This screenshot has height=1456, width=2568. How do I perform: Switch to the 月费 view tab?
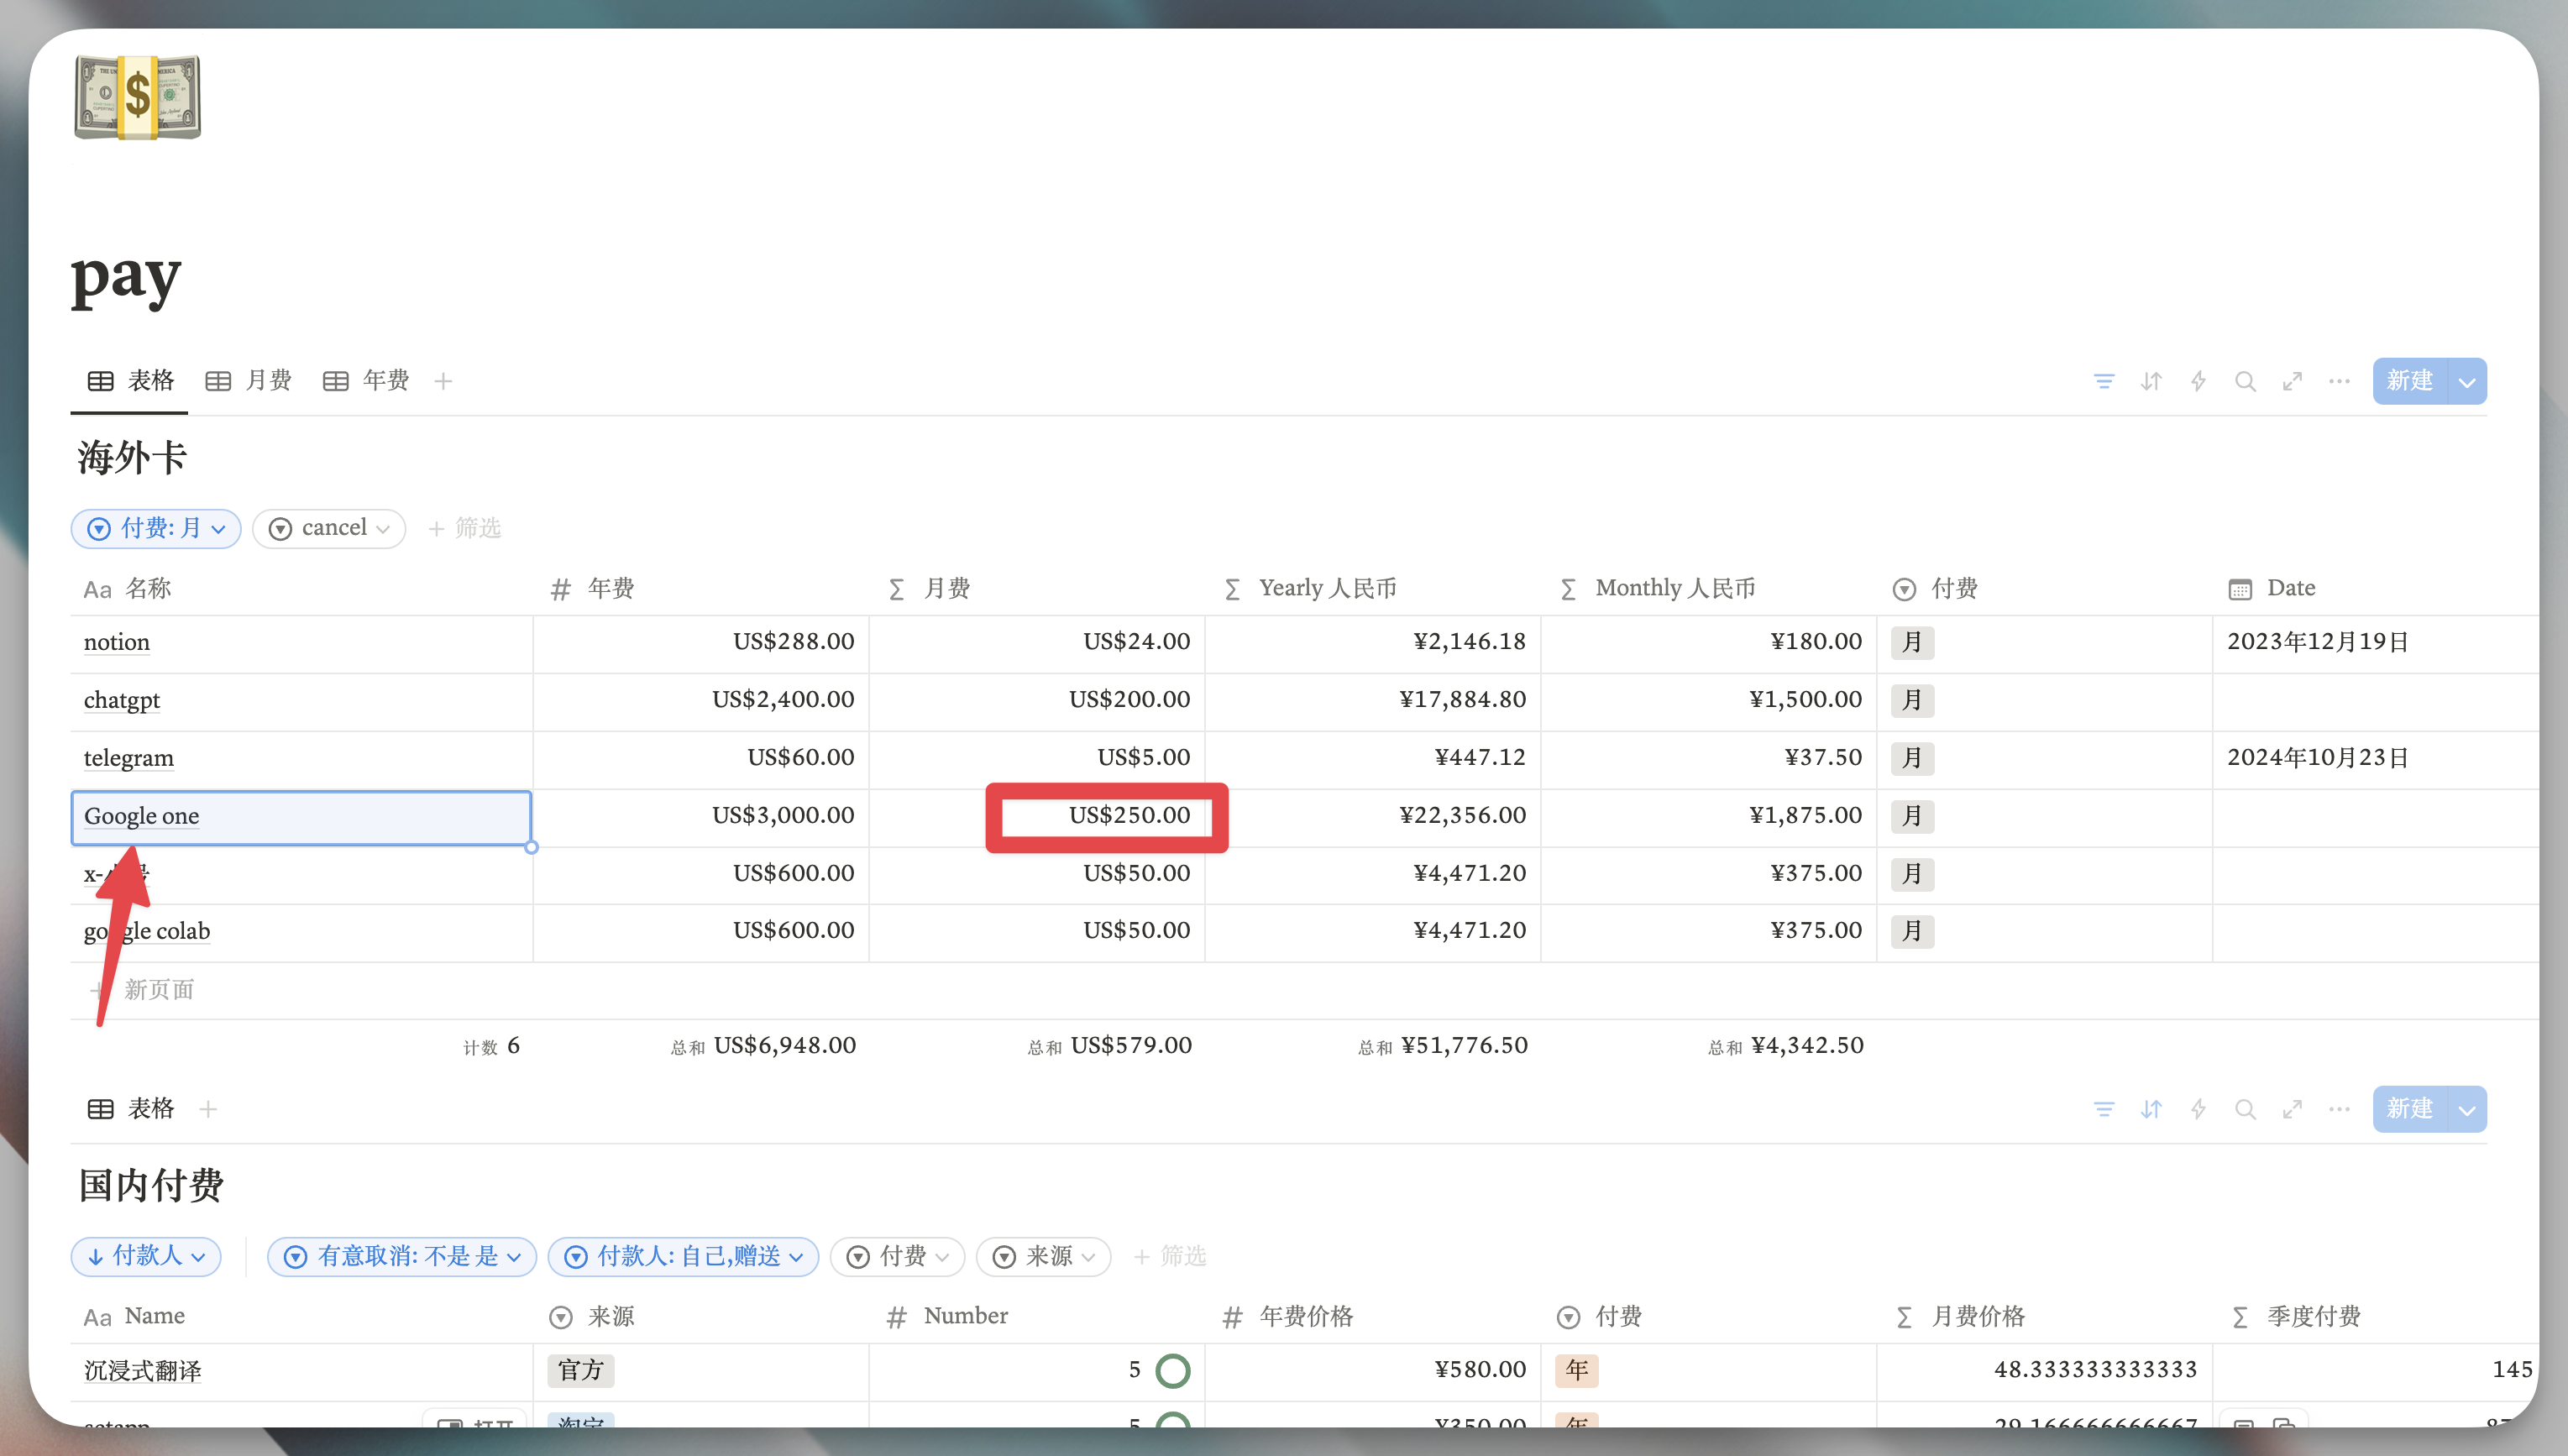coord(248,381)
